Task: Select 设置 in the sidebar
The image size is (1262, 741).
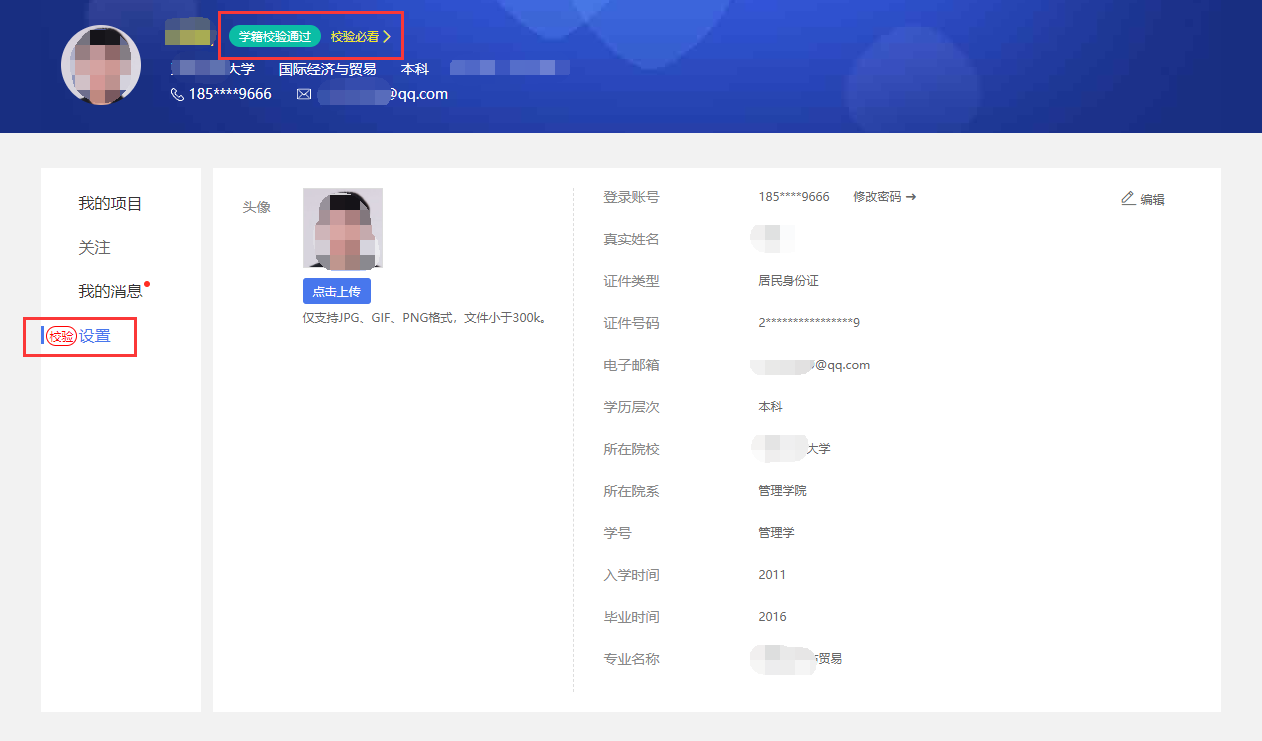Action: [x=95, y=336]
